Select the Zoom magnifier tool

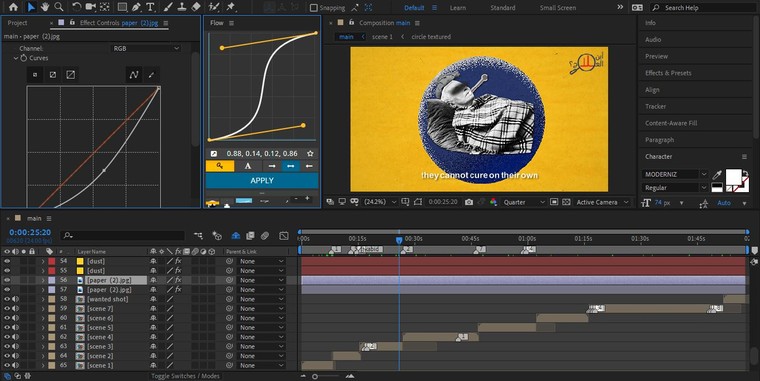coord(59,7)
